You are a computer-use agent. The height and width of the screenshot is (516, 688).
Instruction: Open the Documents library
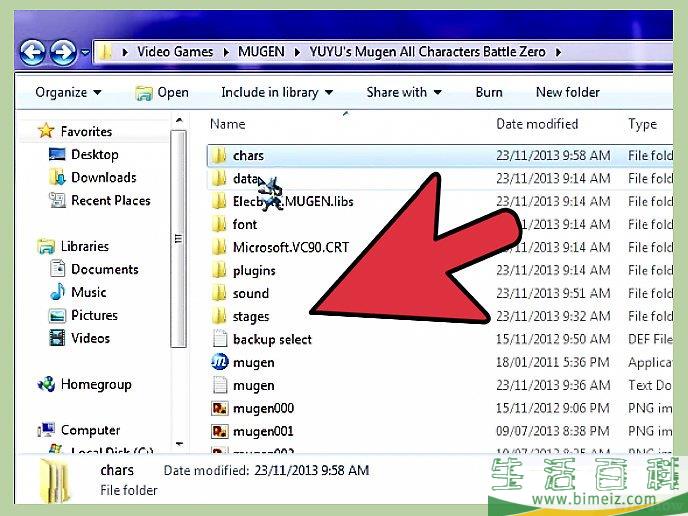pyautogui.click(x=104, y=269)
